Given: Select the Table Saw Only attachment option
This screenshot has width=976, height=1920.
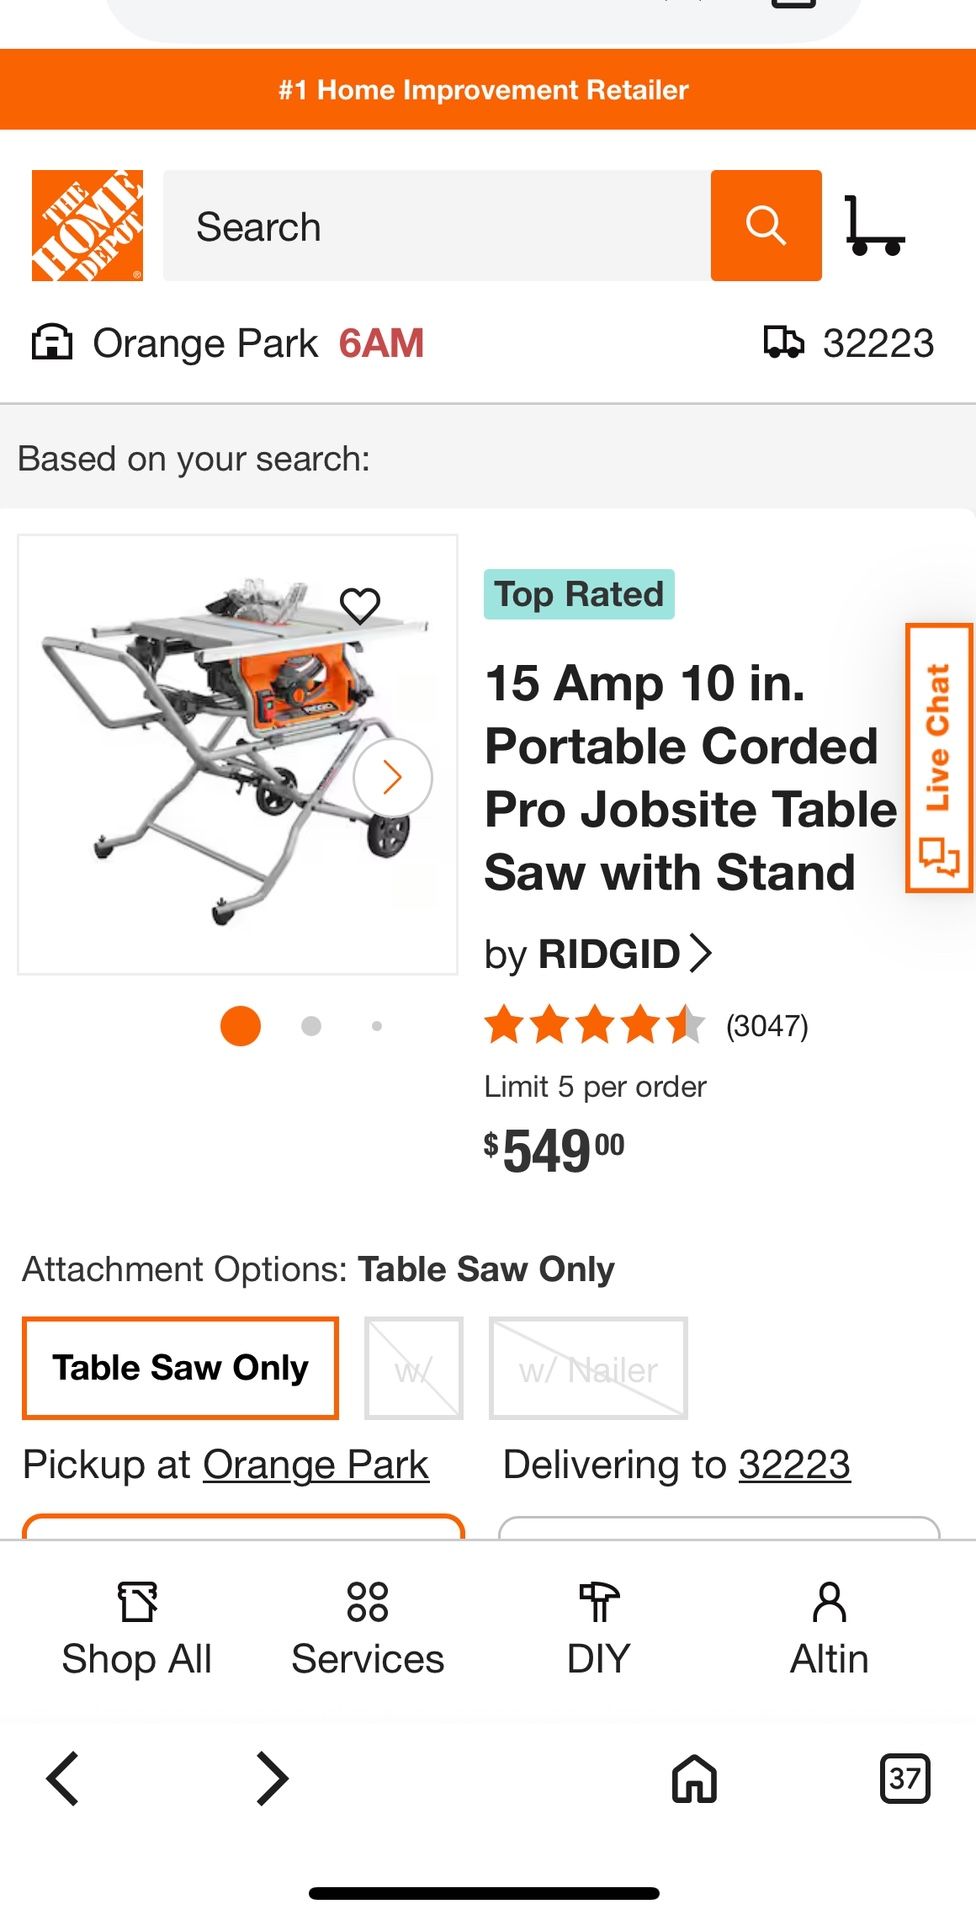Looking at the screenshot, I should [180, 1367].
